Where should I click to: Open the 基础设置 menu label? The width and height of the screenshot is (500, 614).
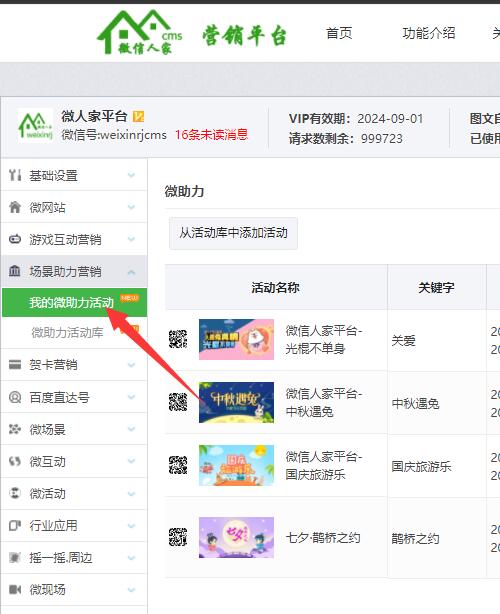(x=54, y=175)
